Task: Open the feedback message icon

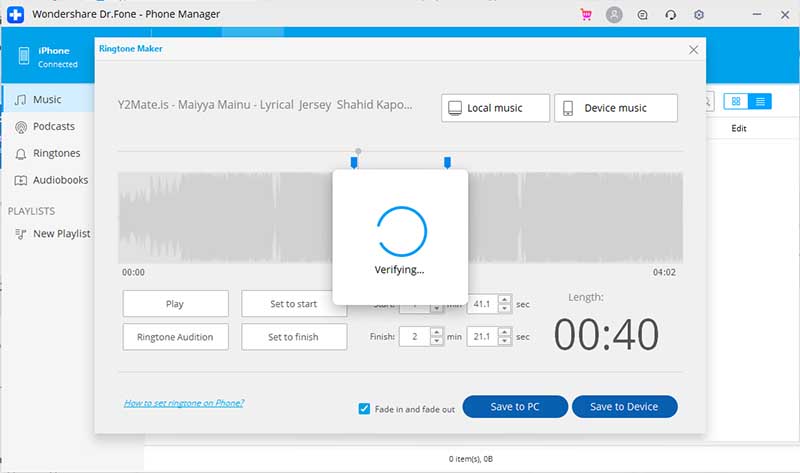Action: point(642,15)
